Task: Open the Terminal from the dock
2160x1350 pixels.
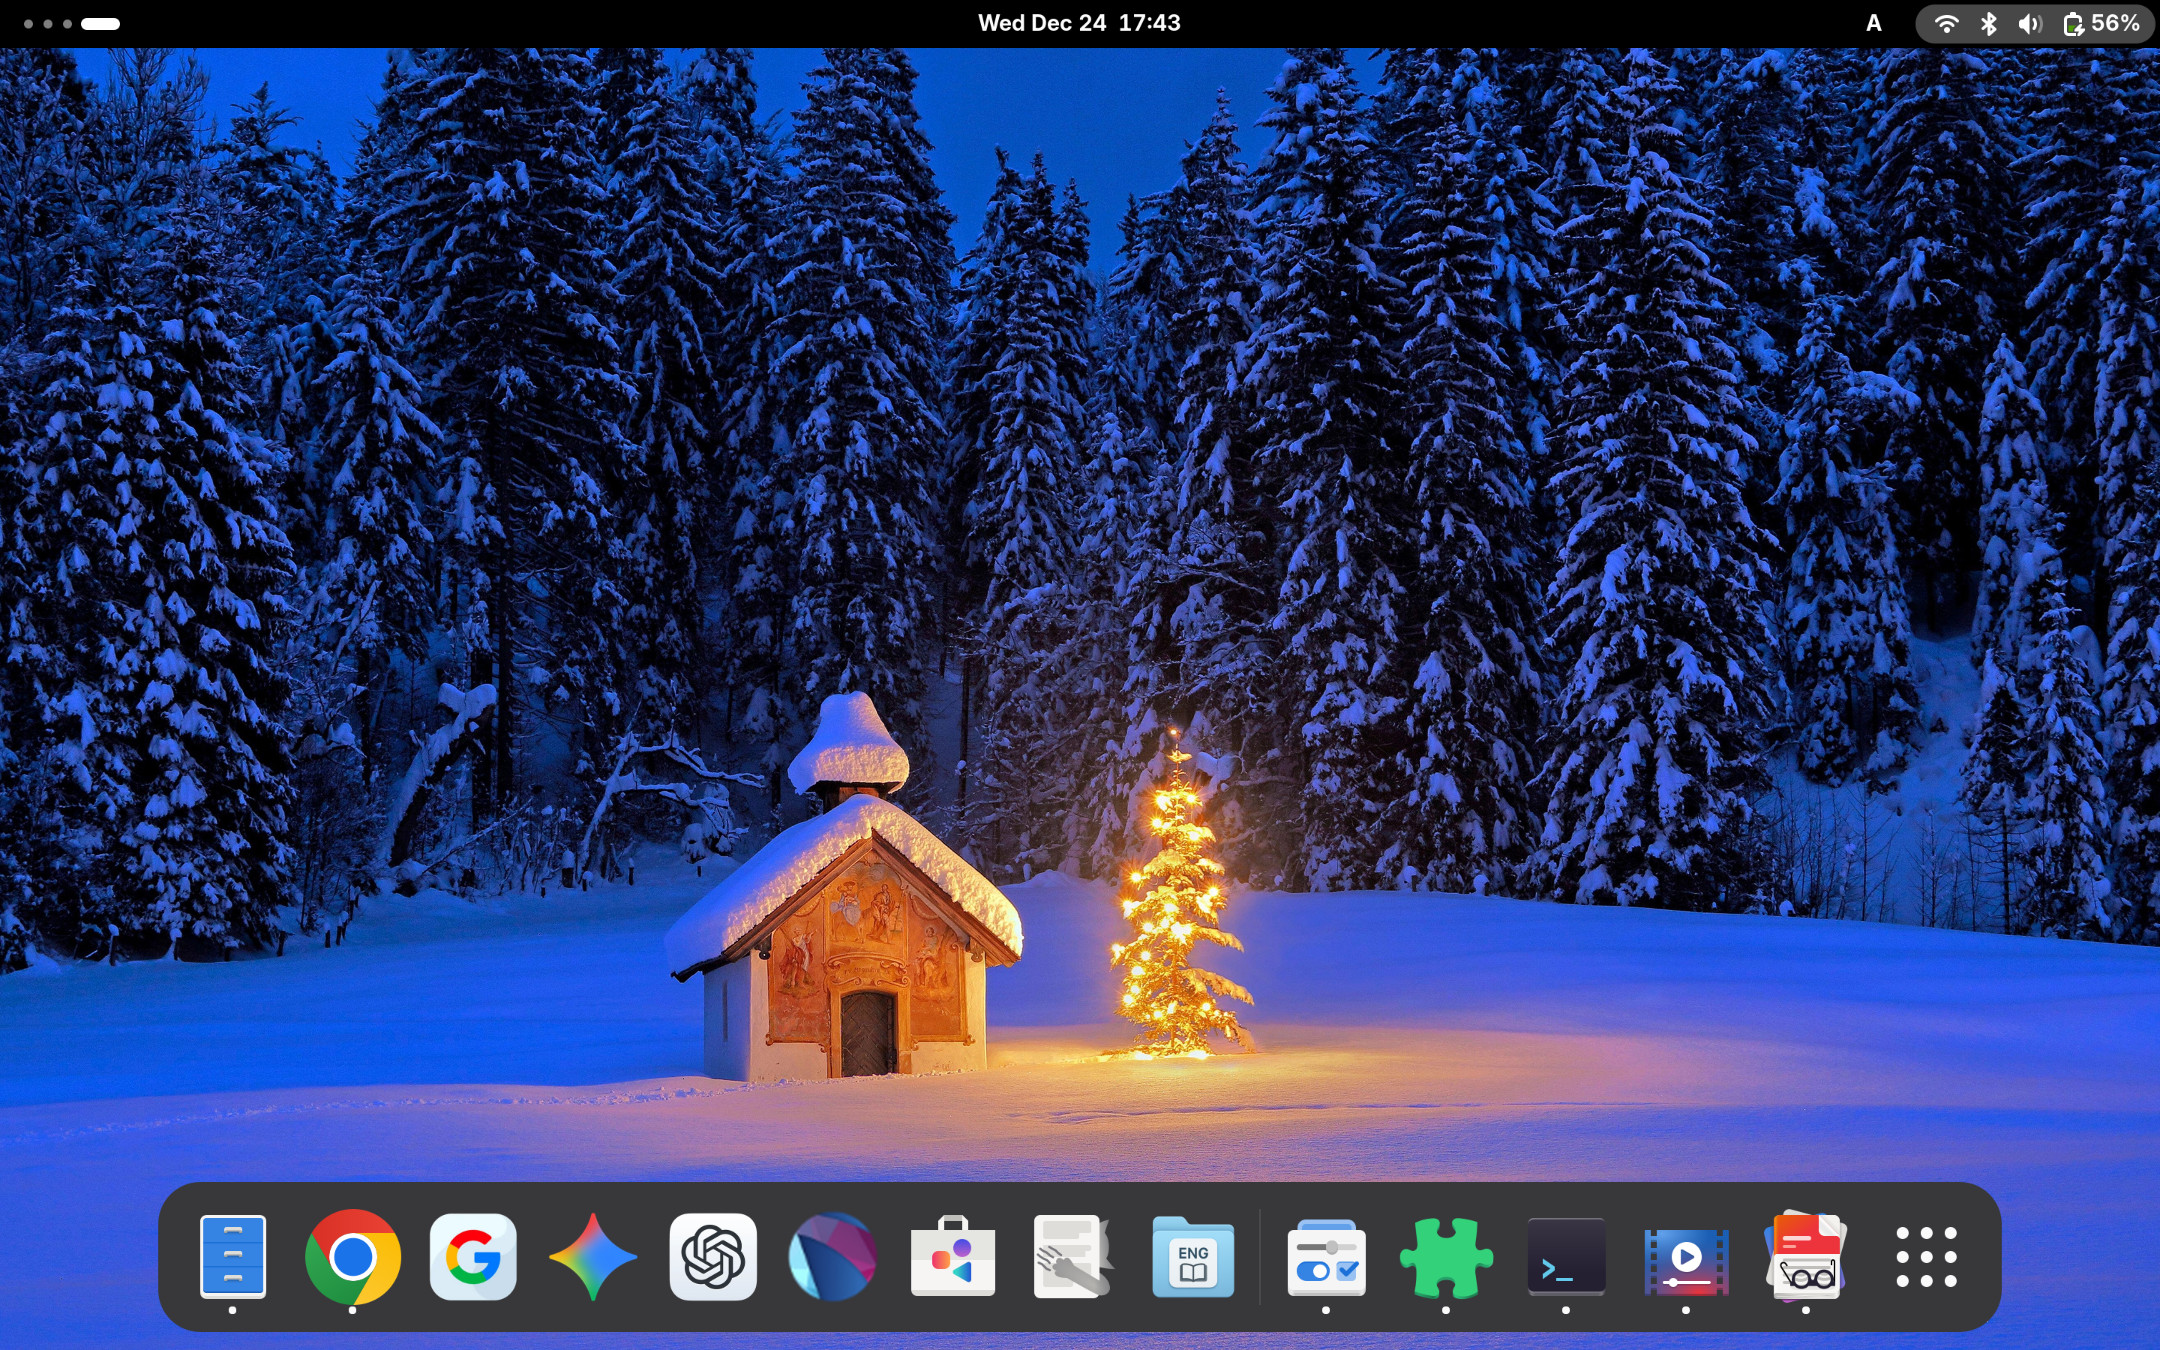Action: click(1566, 1256)
